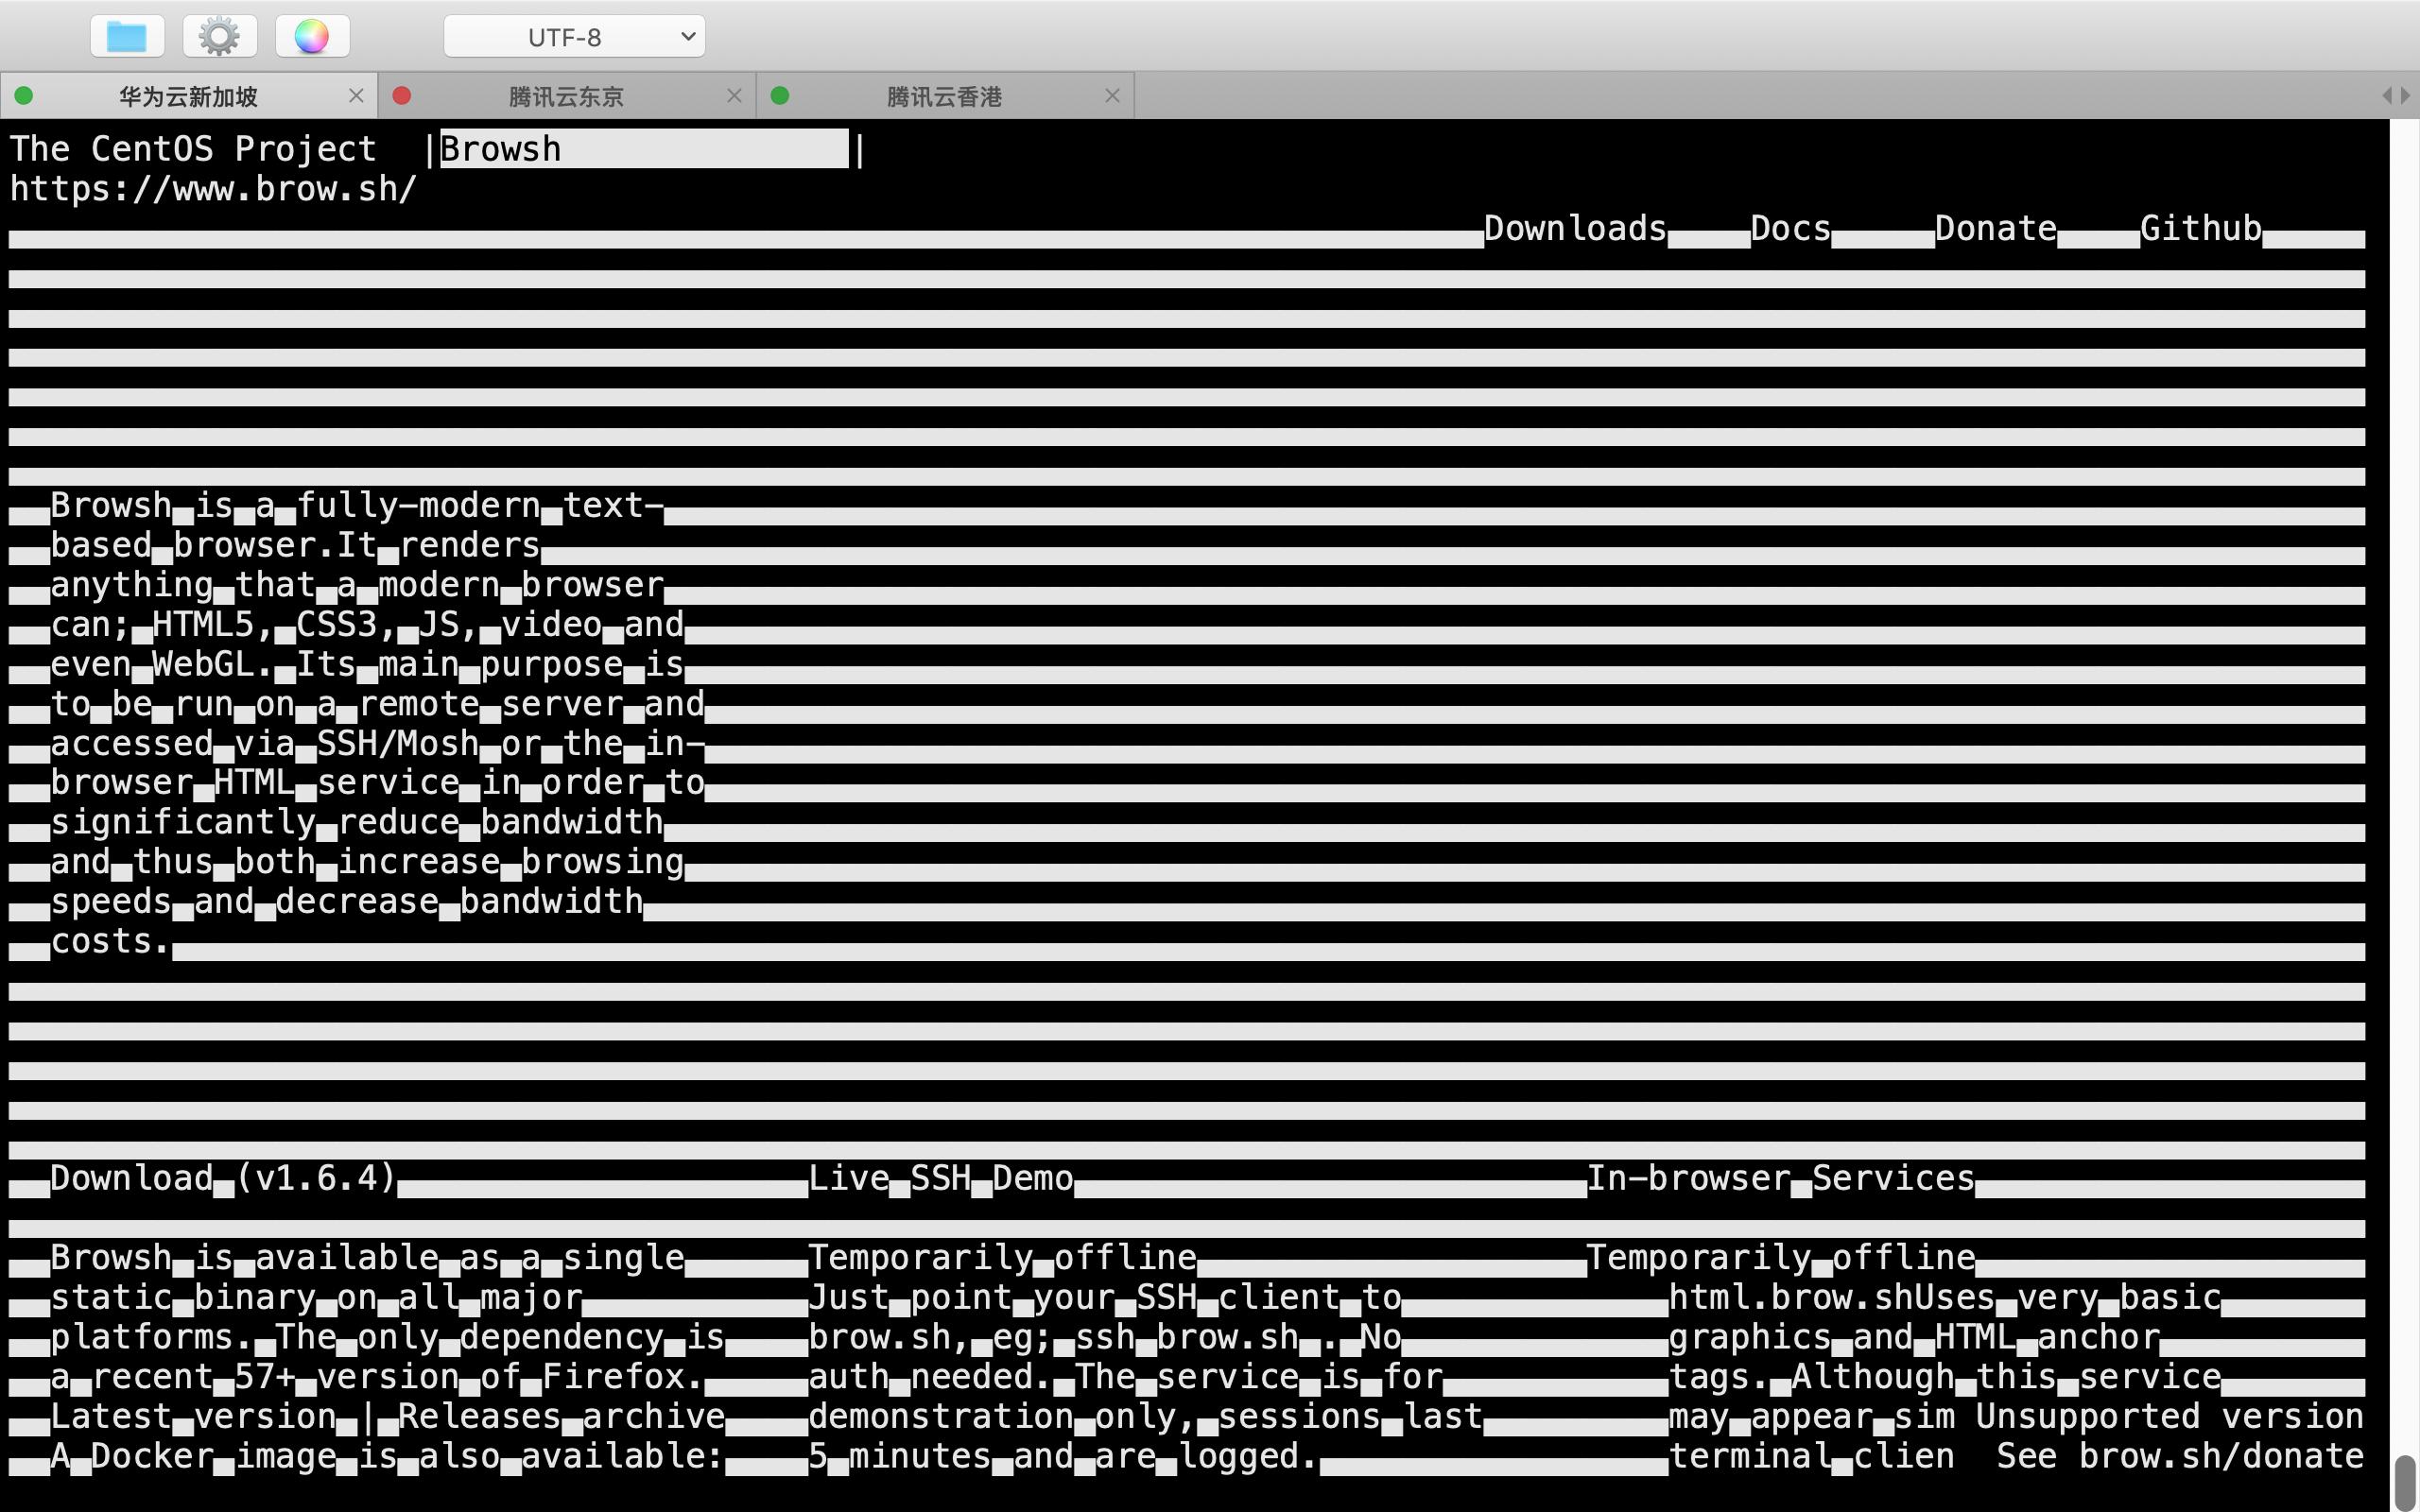Open the Donate nav link
The width and height of the screenshot is (2420, 1512).
click(1996, 229)
